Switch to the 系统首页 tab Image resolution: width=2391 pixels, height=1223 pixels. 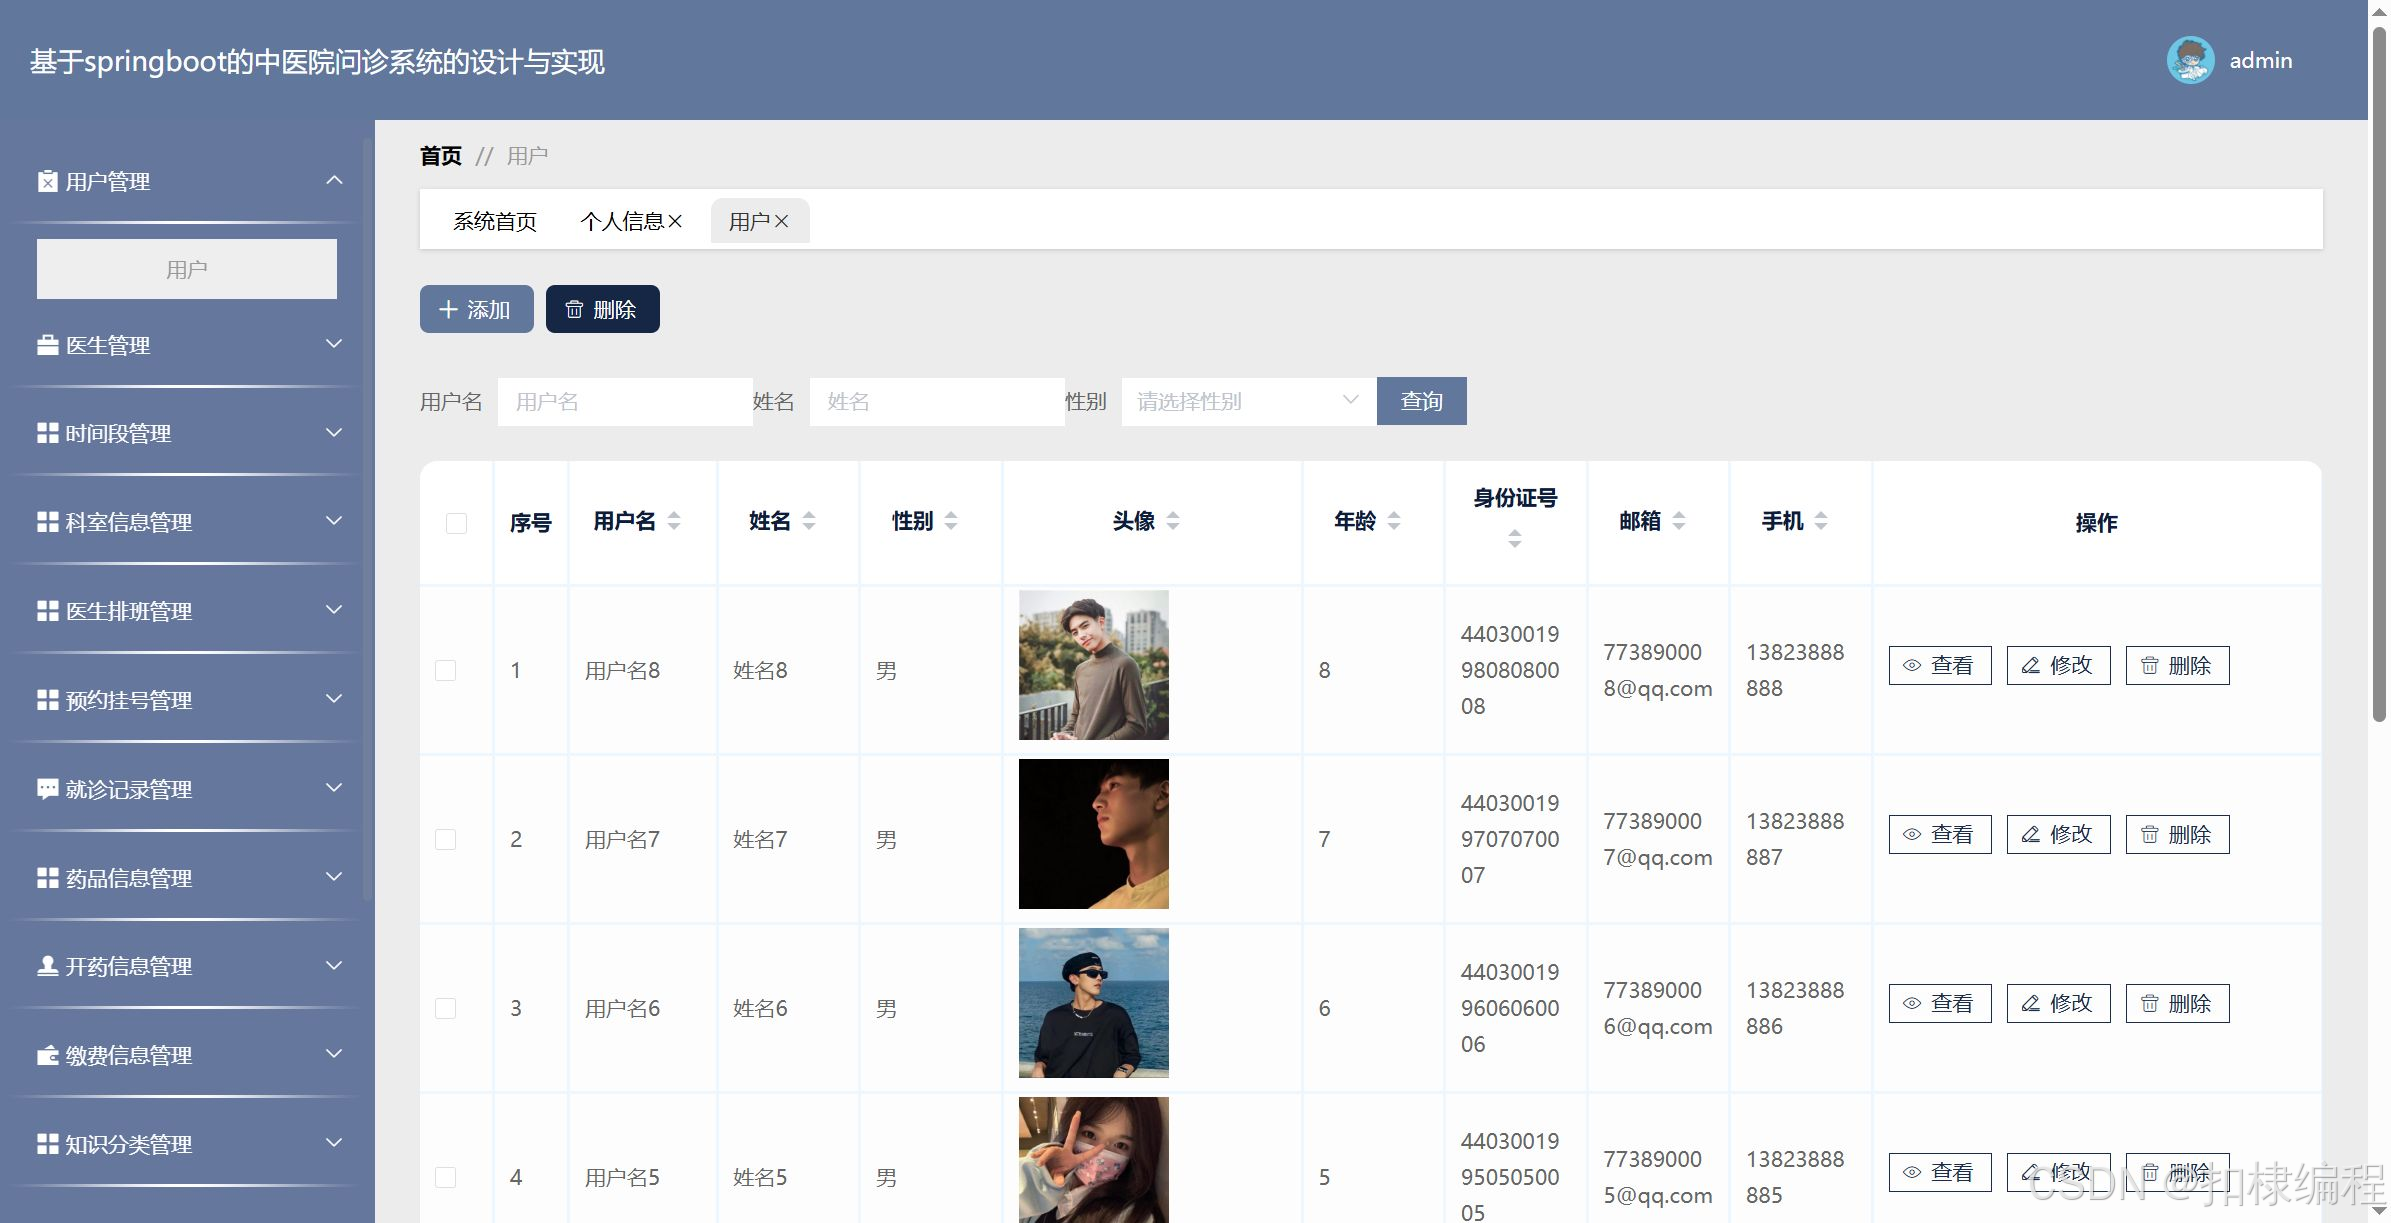coord(495,222)
